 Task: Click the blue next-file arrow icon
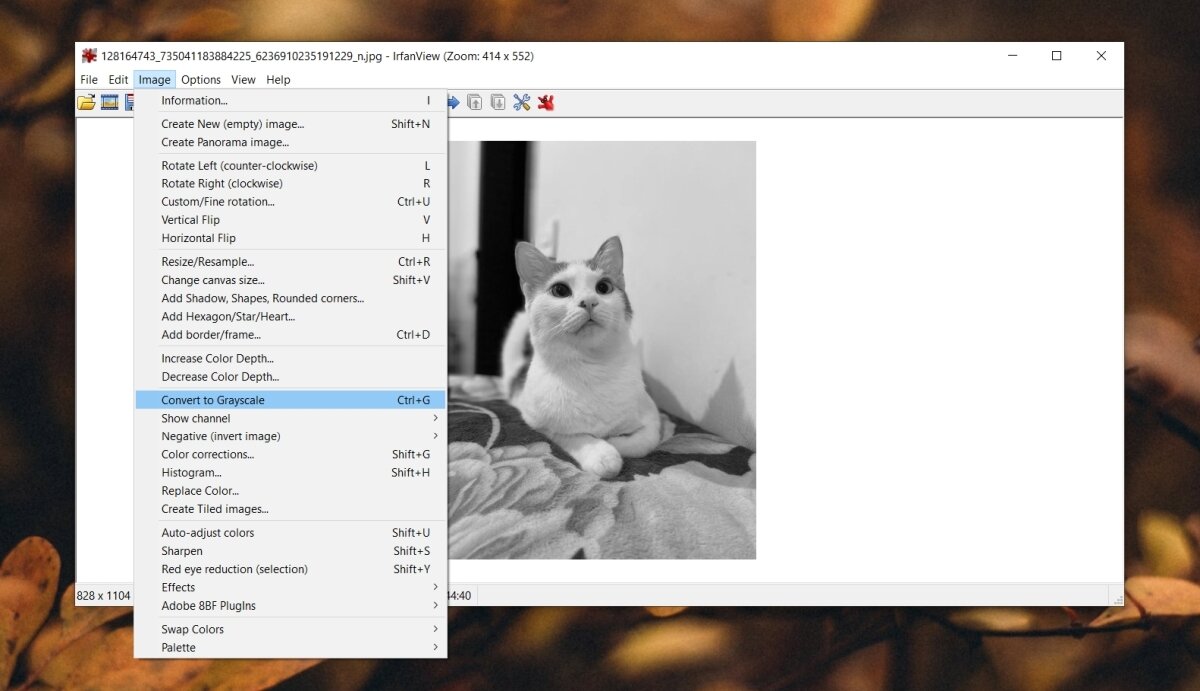(x=452, y=101)
